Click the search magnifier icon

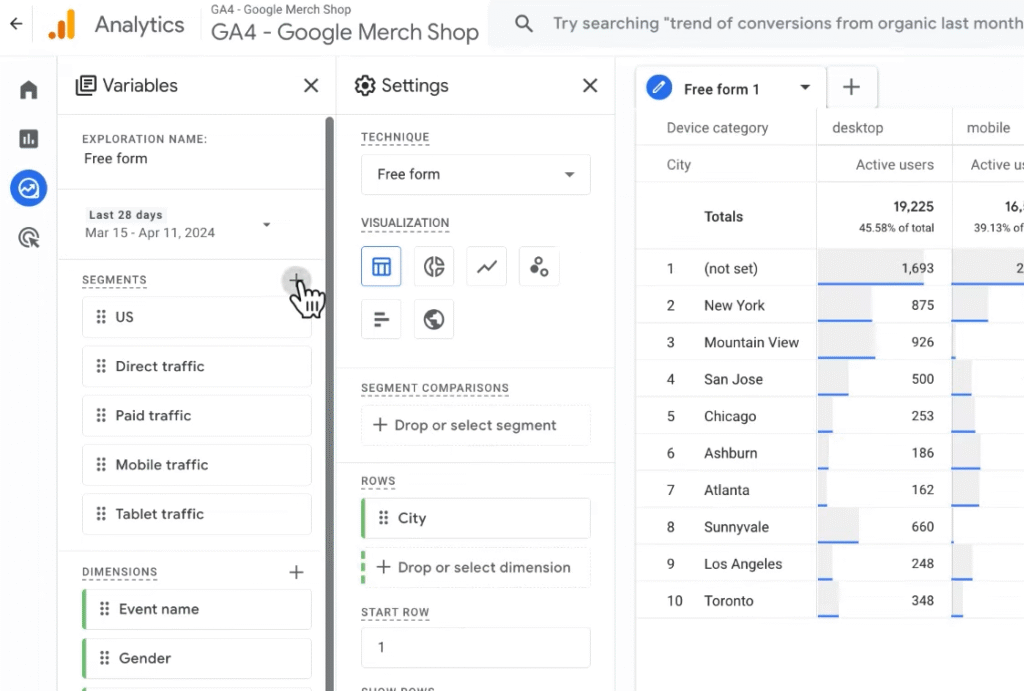(x=524, y=24)
